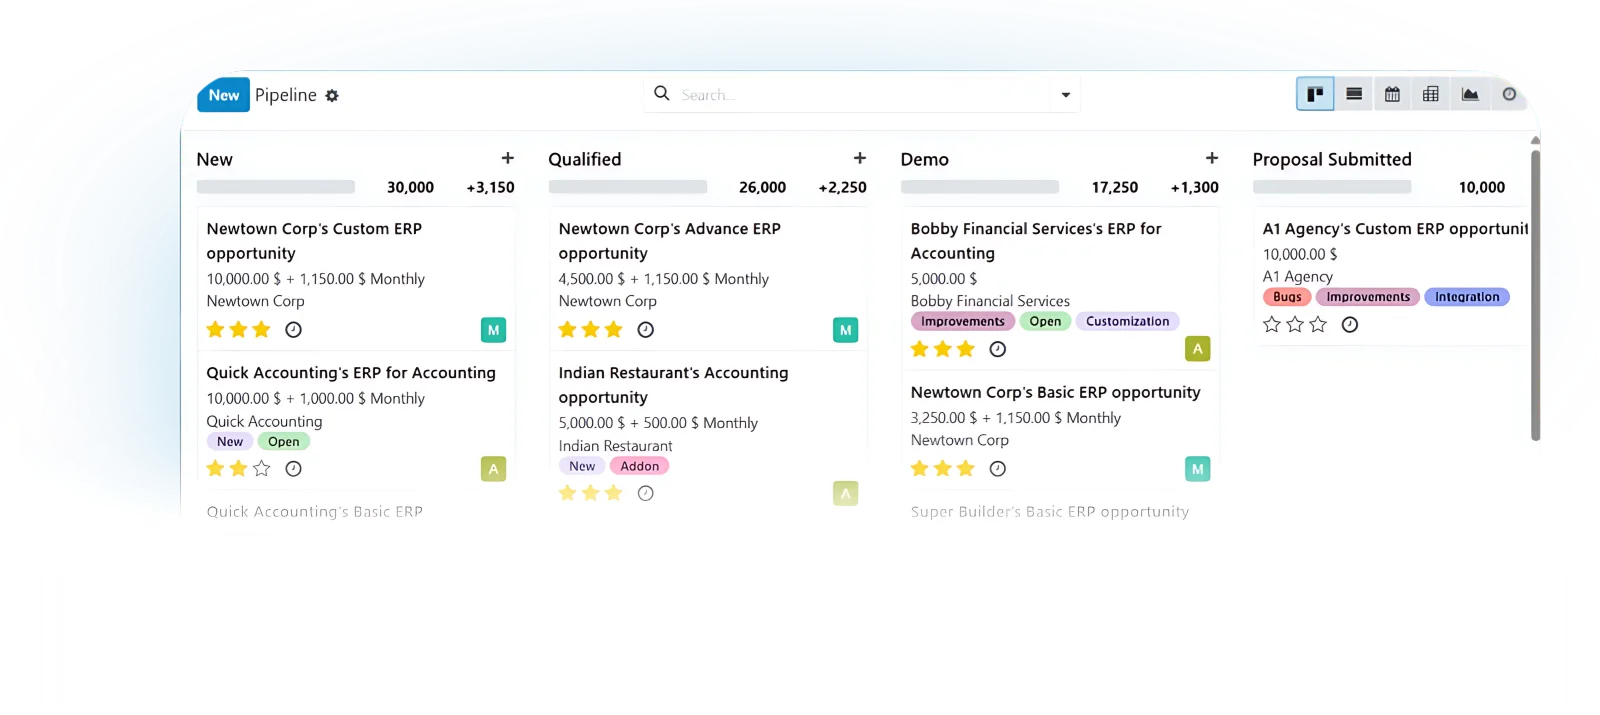
Task: Toggle second star on Bobby Financial card
Action: point(943,349)
